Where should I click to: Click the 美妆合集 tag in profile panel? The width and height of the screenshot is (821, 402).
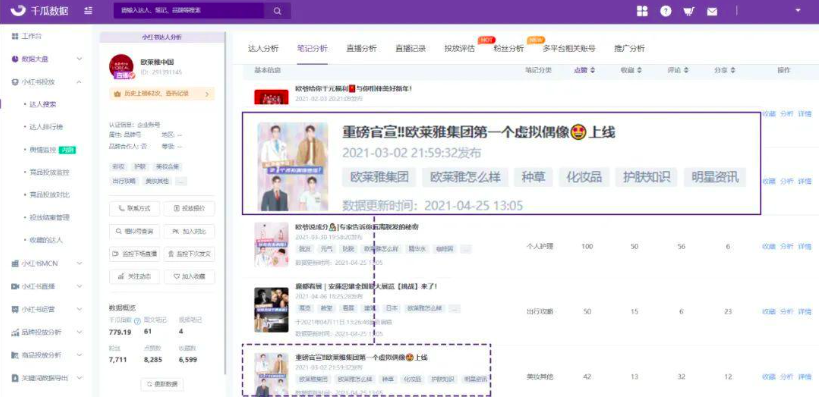pyautogui.click(x=167, y=167)
